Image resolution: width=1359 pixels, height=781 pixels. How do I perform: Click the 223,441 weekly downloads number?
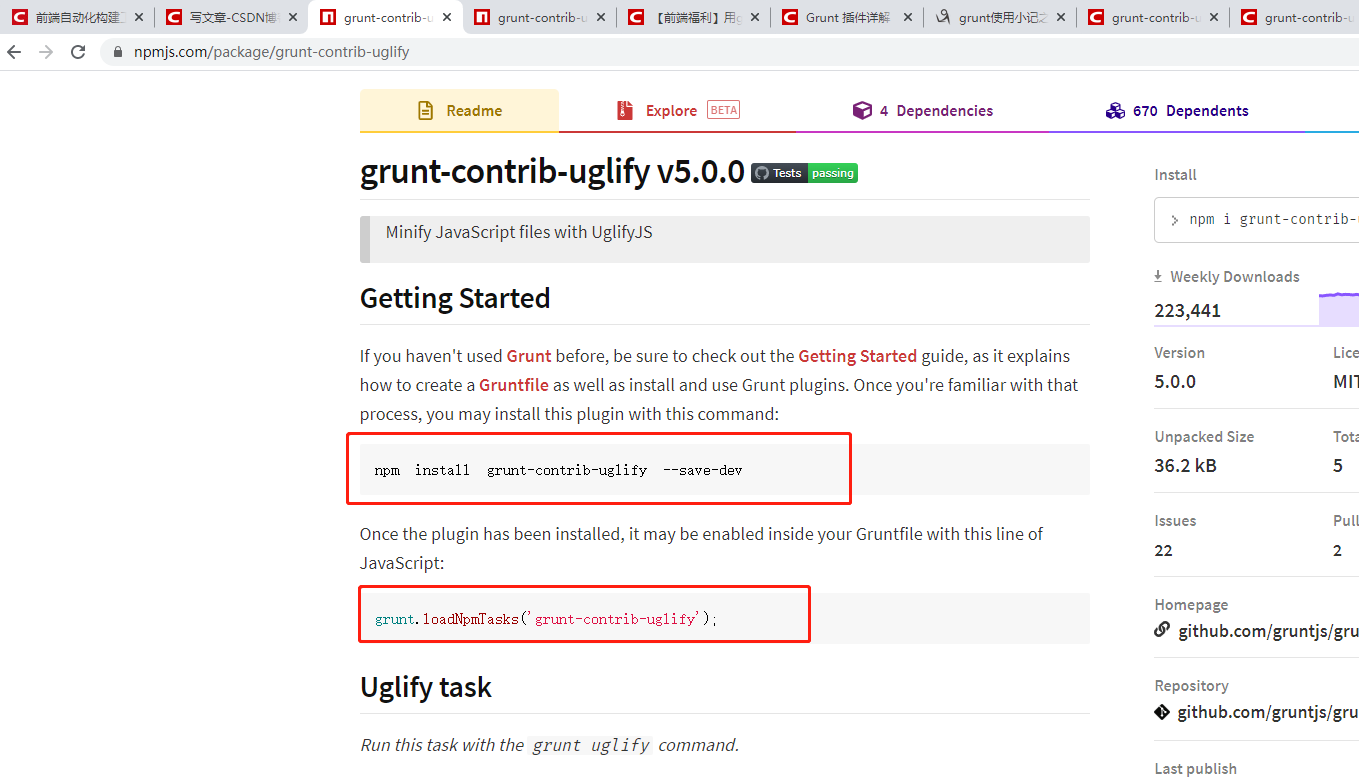pos(1187,311)
